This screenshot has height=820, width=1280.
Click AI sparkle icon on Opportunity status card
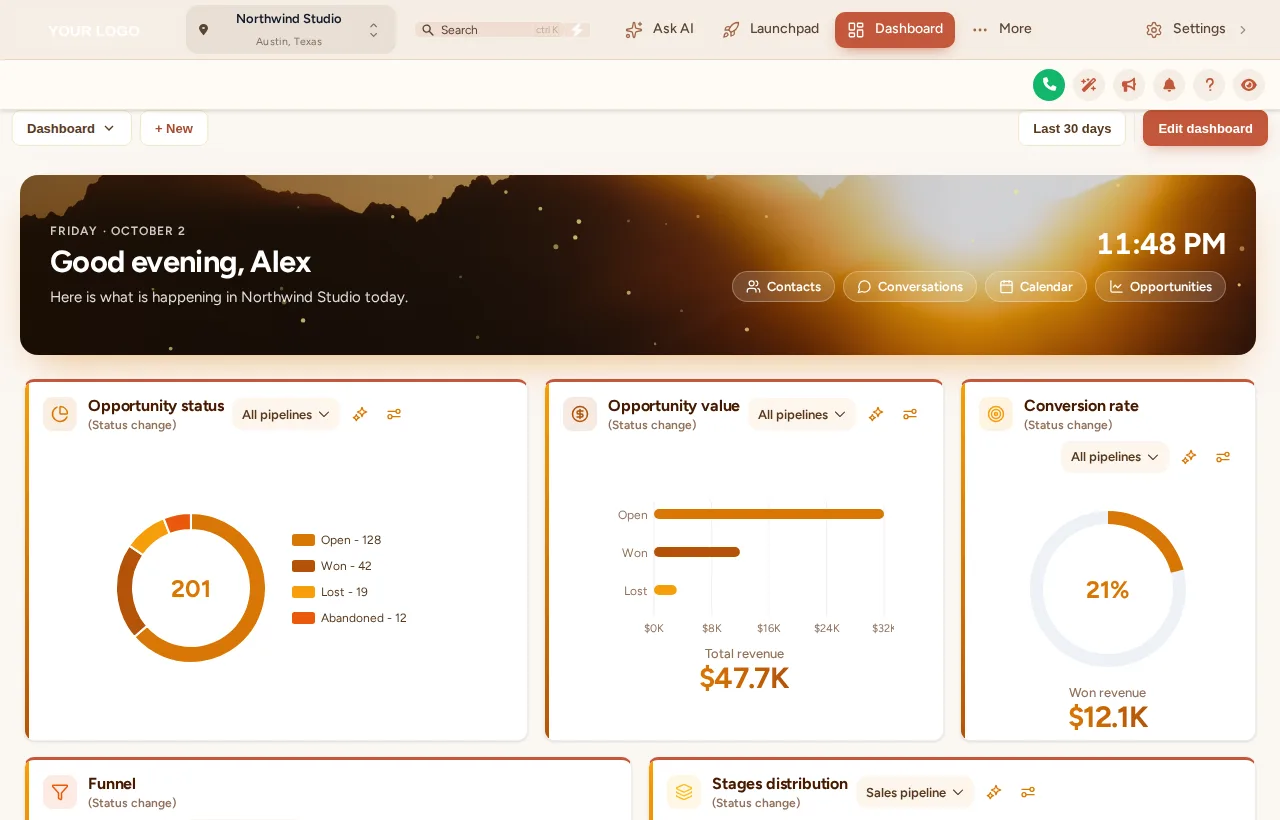[360, 414]
